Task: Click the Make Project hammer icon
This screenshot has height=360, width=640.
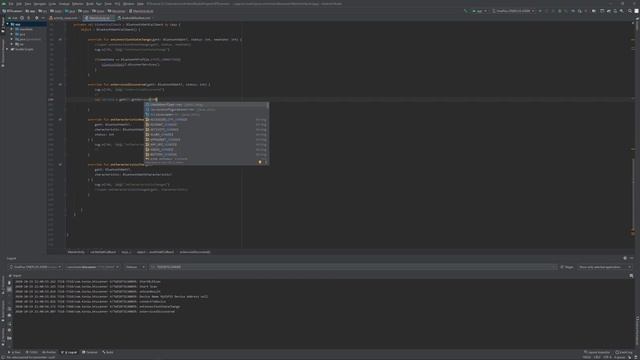Action: 466,11
